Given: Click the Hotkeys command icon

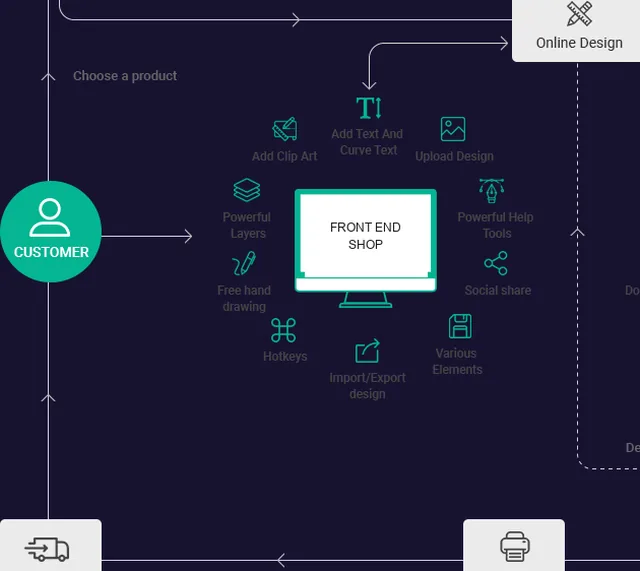Looking at the screenshot, I should (x=283, y=330).
